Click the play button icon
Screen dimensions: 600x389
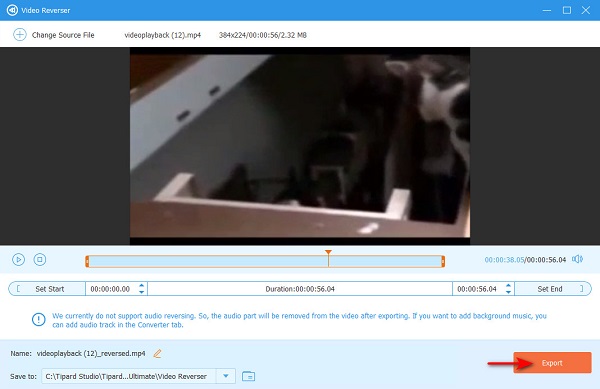(18, 259)
